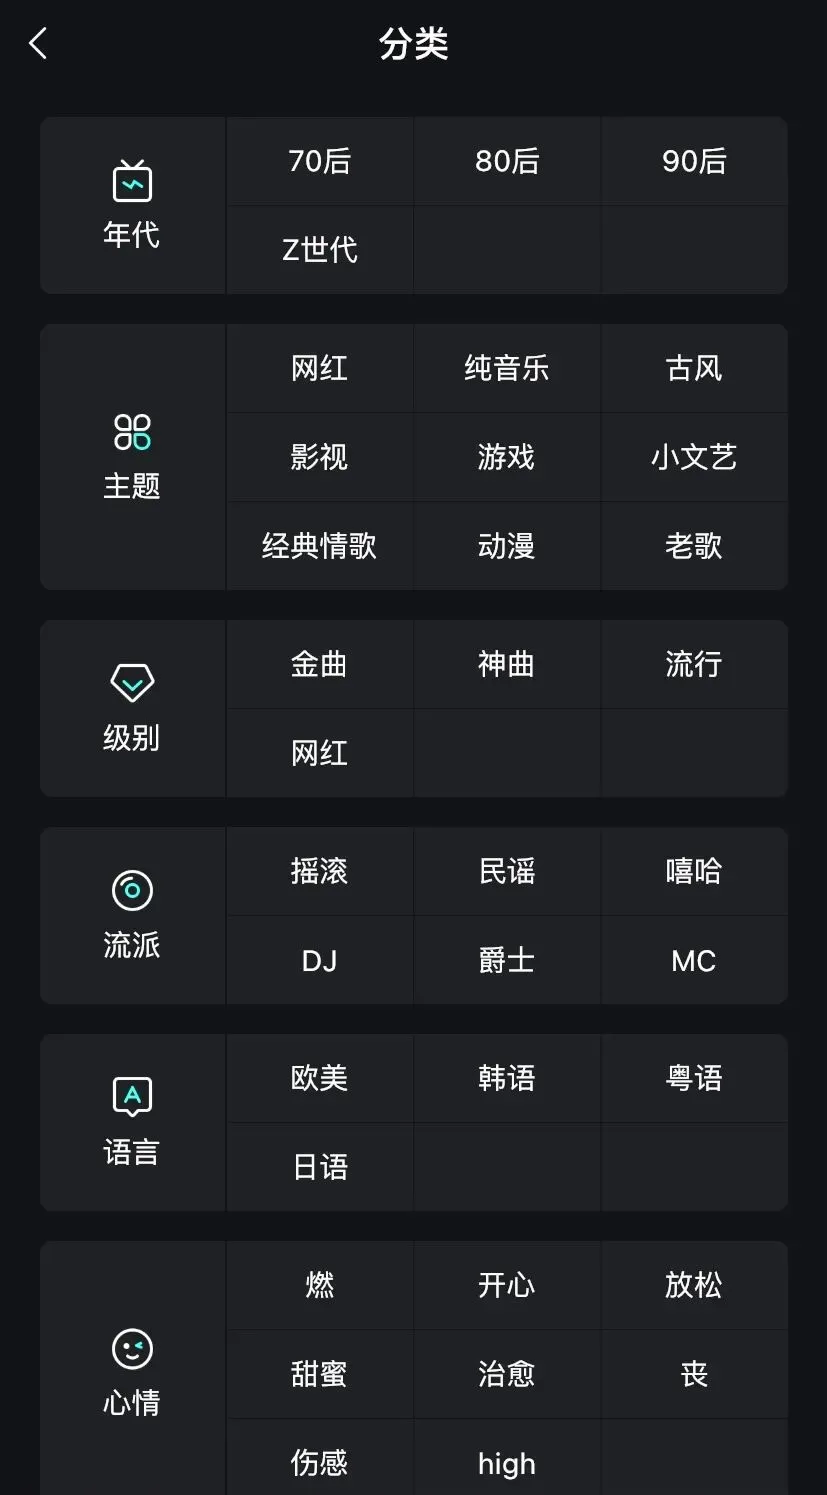Tap the 流派 disc icon
Image resolution: width=827 pixels, height=1495 pixels.
(x=132, y=890)
